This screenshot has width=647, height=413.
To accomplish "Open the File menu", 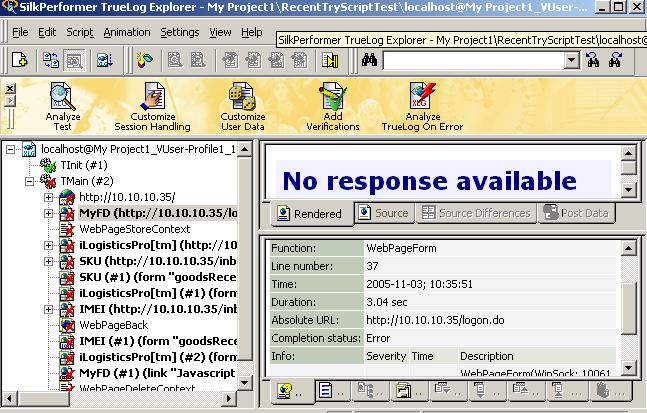I will click(x=20, y=32).
